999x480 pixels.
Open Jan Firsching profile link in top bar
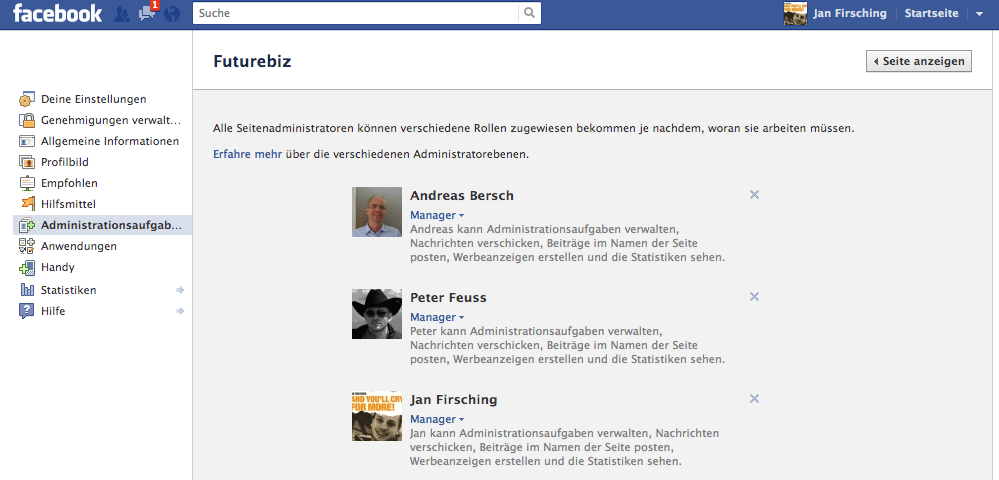click(849, 13)
